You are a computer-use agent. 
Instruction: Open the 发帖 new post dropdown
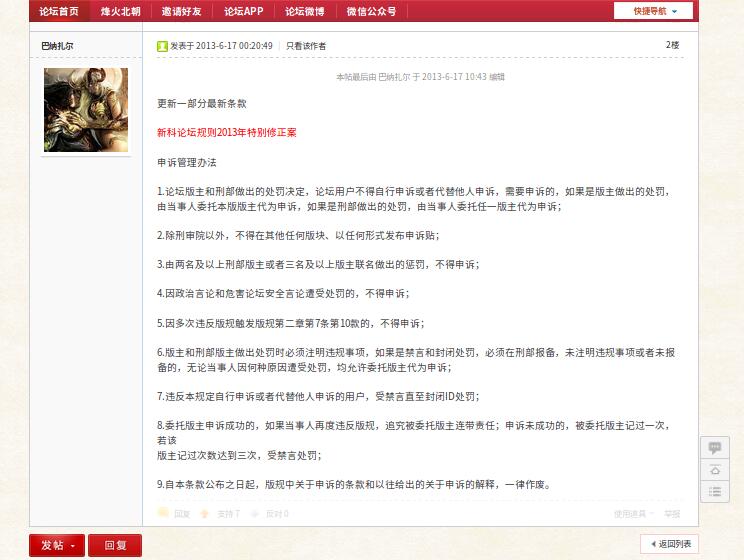tap(57, 545)
